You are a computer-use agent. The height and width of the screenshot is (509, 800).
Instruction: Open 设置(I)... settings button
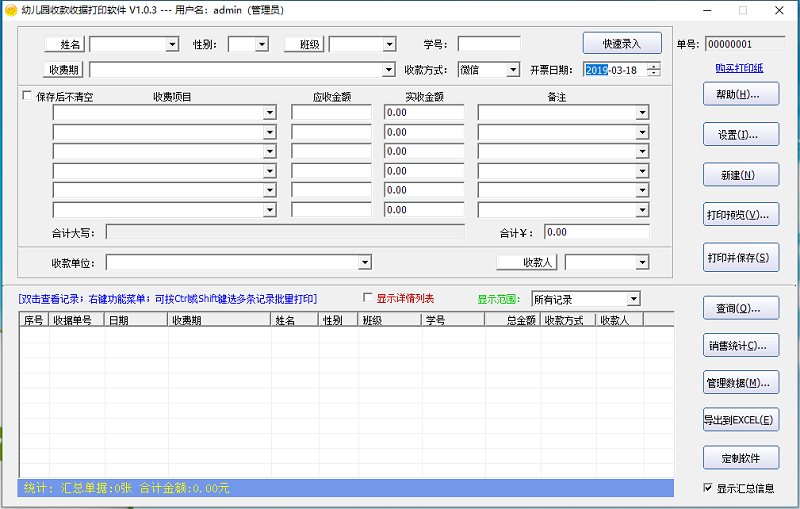click(x=741, y=134)
